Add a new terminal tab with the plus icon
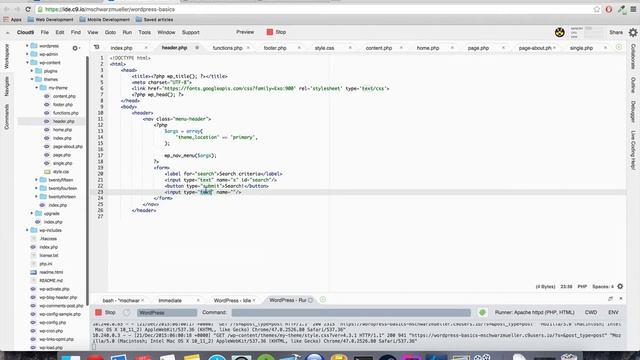This screenshot has height=360, width=640. point(323,300)
